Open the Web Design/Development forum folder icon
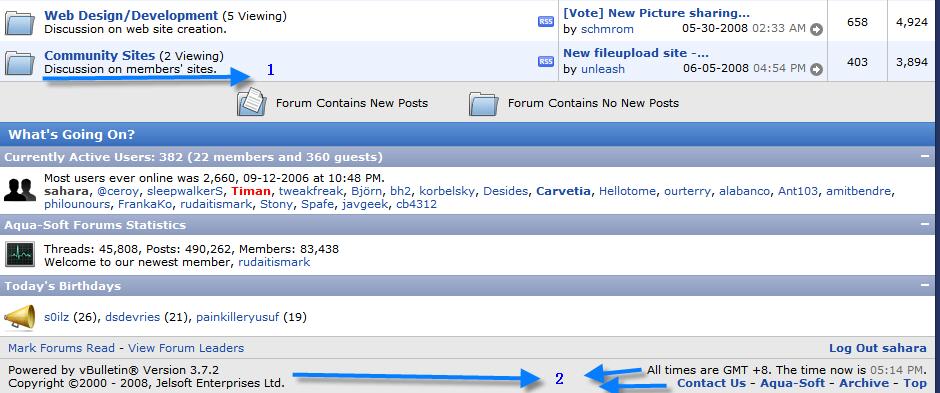This screenshot has width=940, height=393. [20, 23]
